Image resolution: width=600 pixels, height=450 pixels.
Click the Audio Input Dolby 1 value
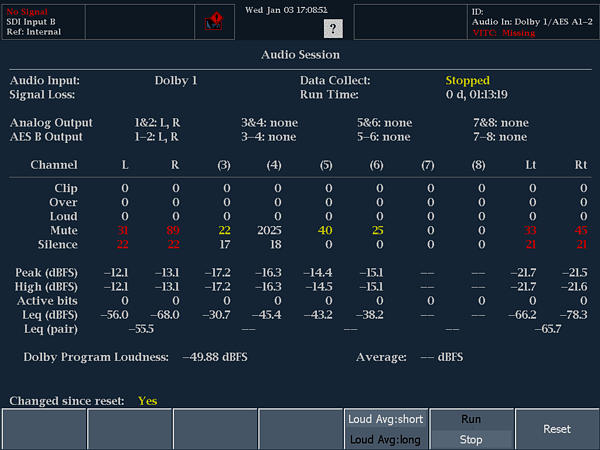[x=176, y=80]
